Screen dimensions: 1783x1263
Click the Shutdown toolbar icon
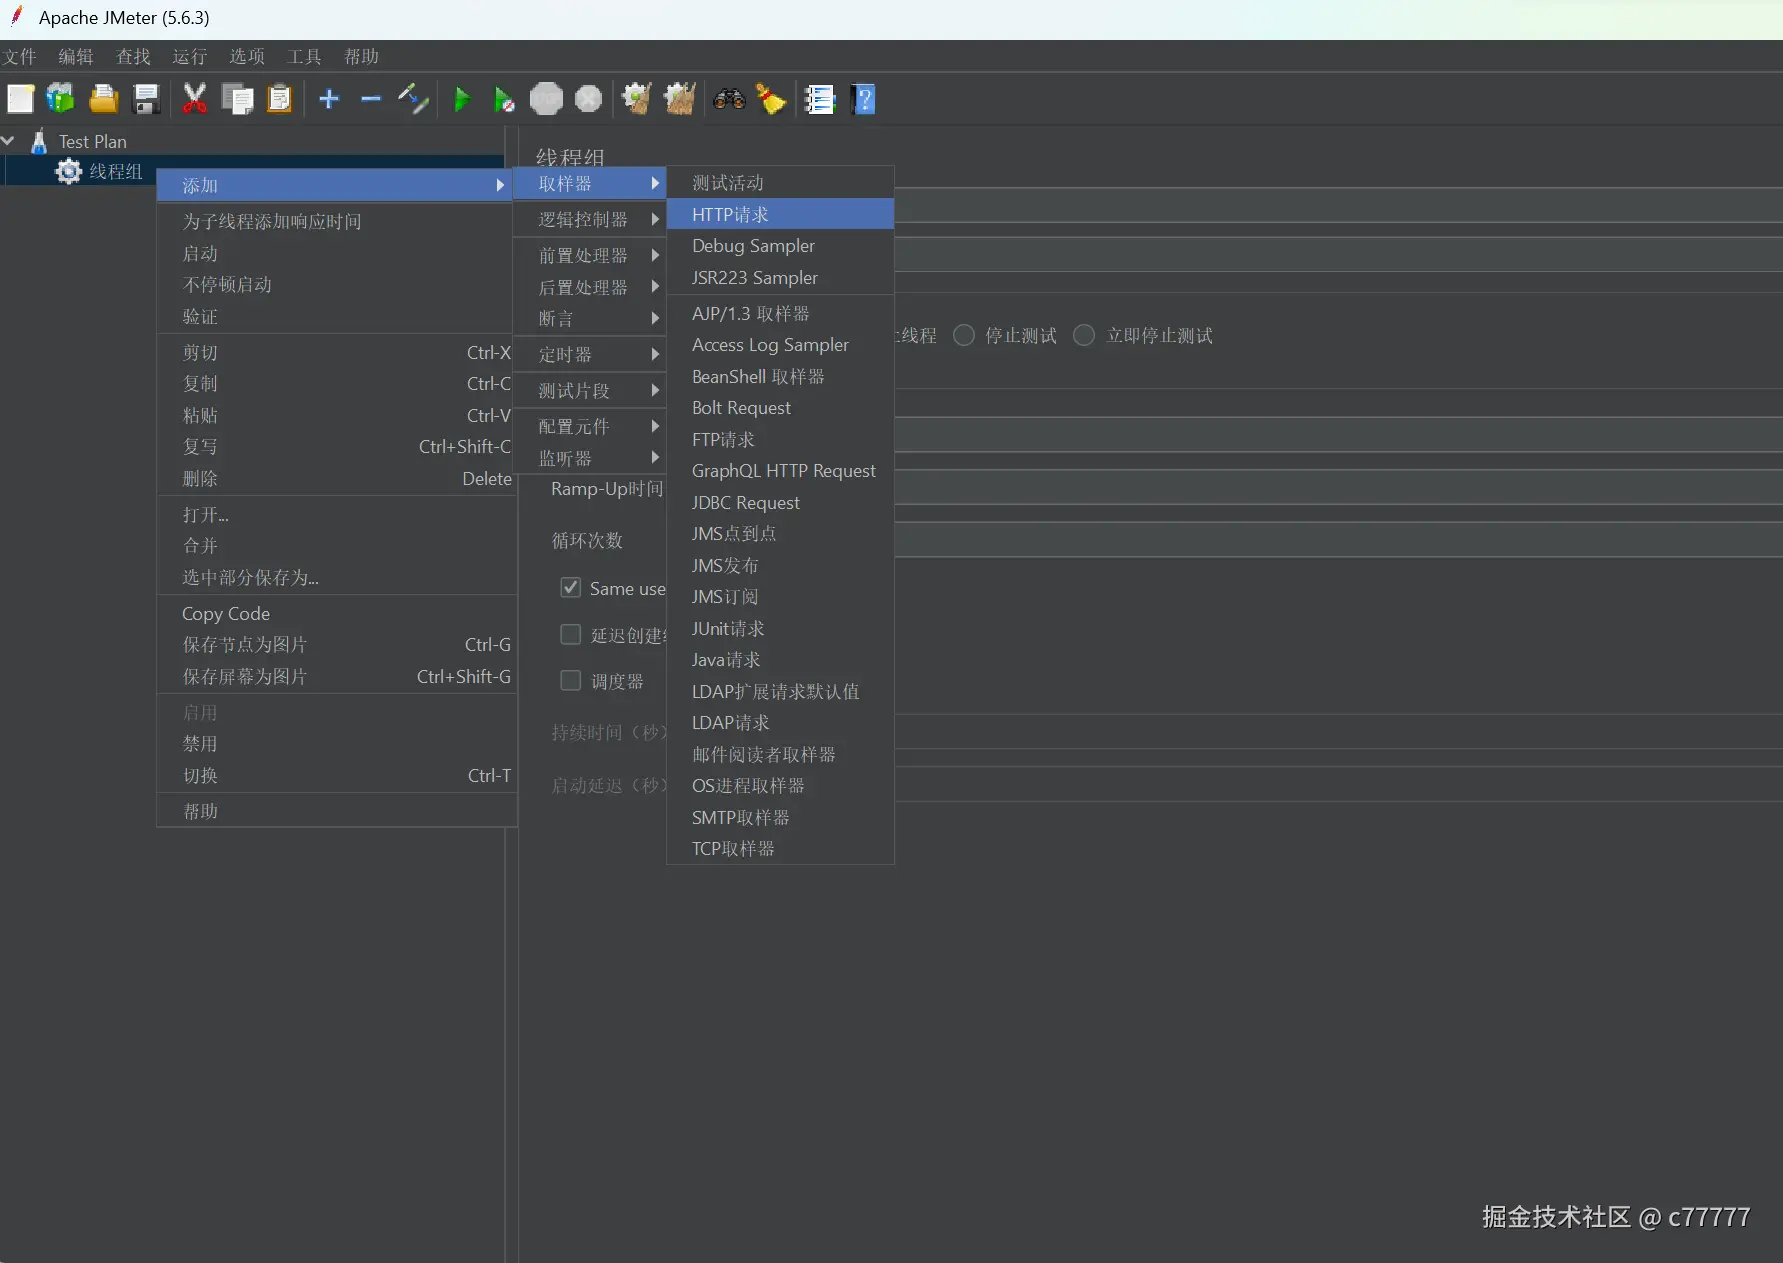tap(589, 99)
